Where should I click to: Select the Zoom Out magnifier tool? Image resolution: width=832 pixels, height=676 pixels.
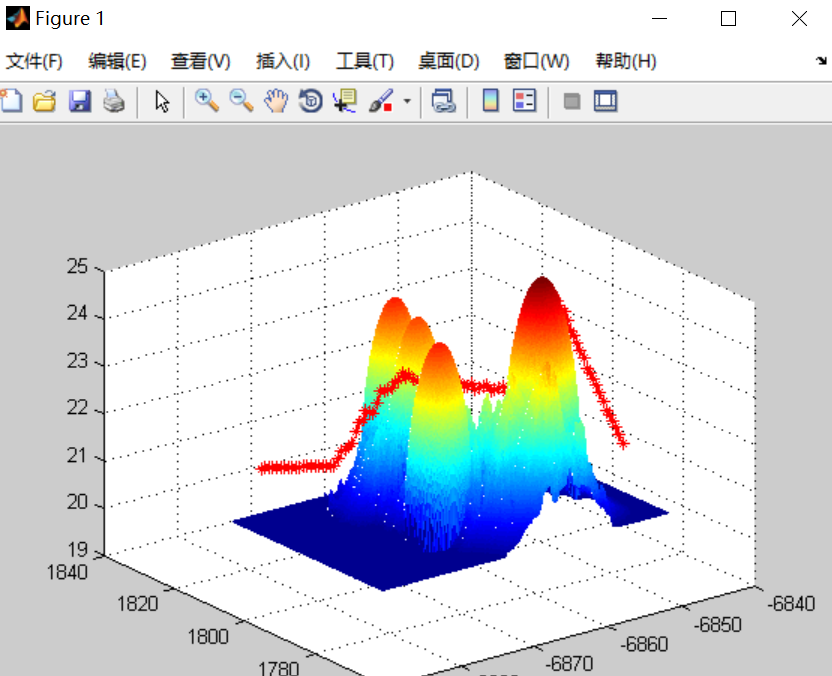(241, 101)
